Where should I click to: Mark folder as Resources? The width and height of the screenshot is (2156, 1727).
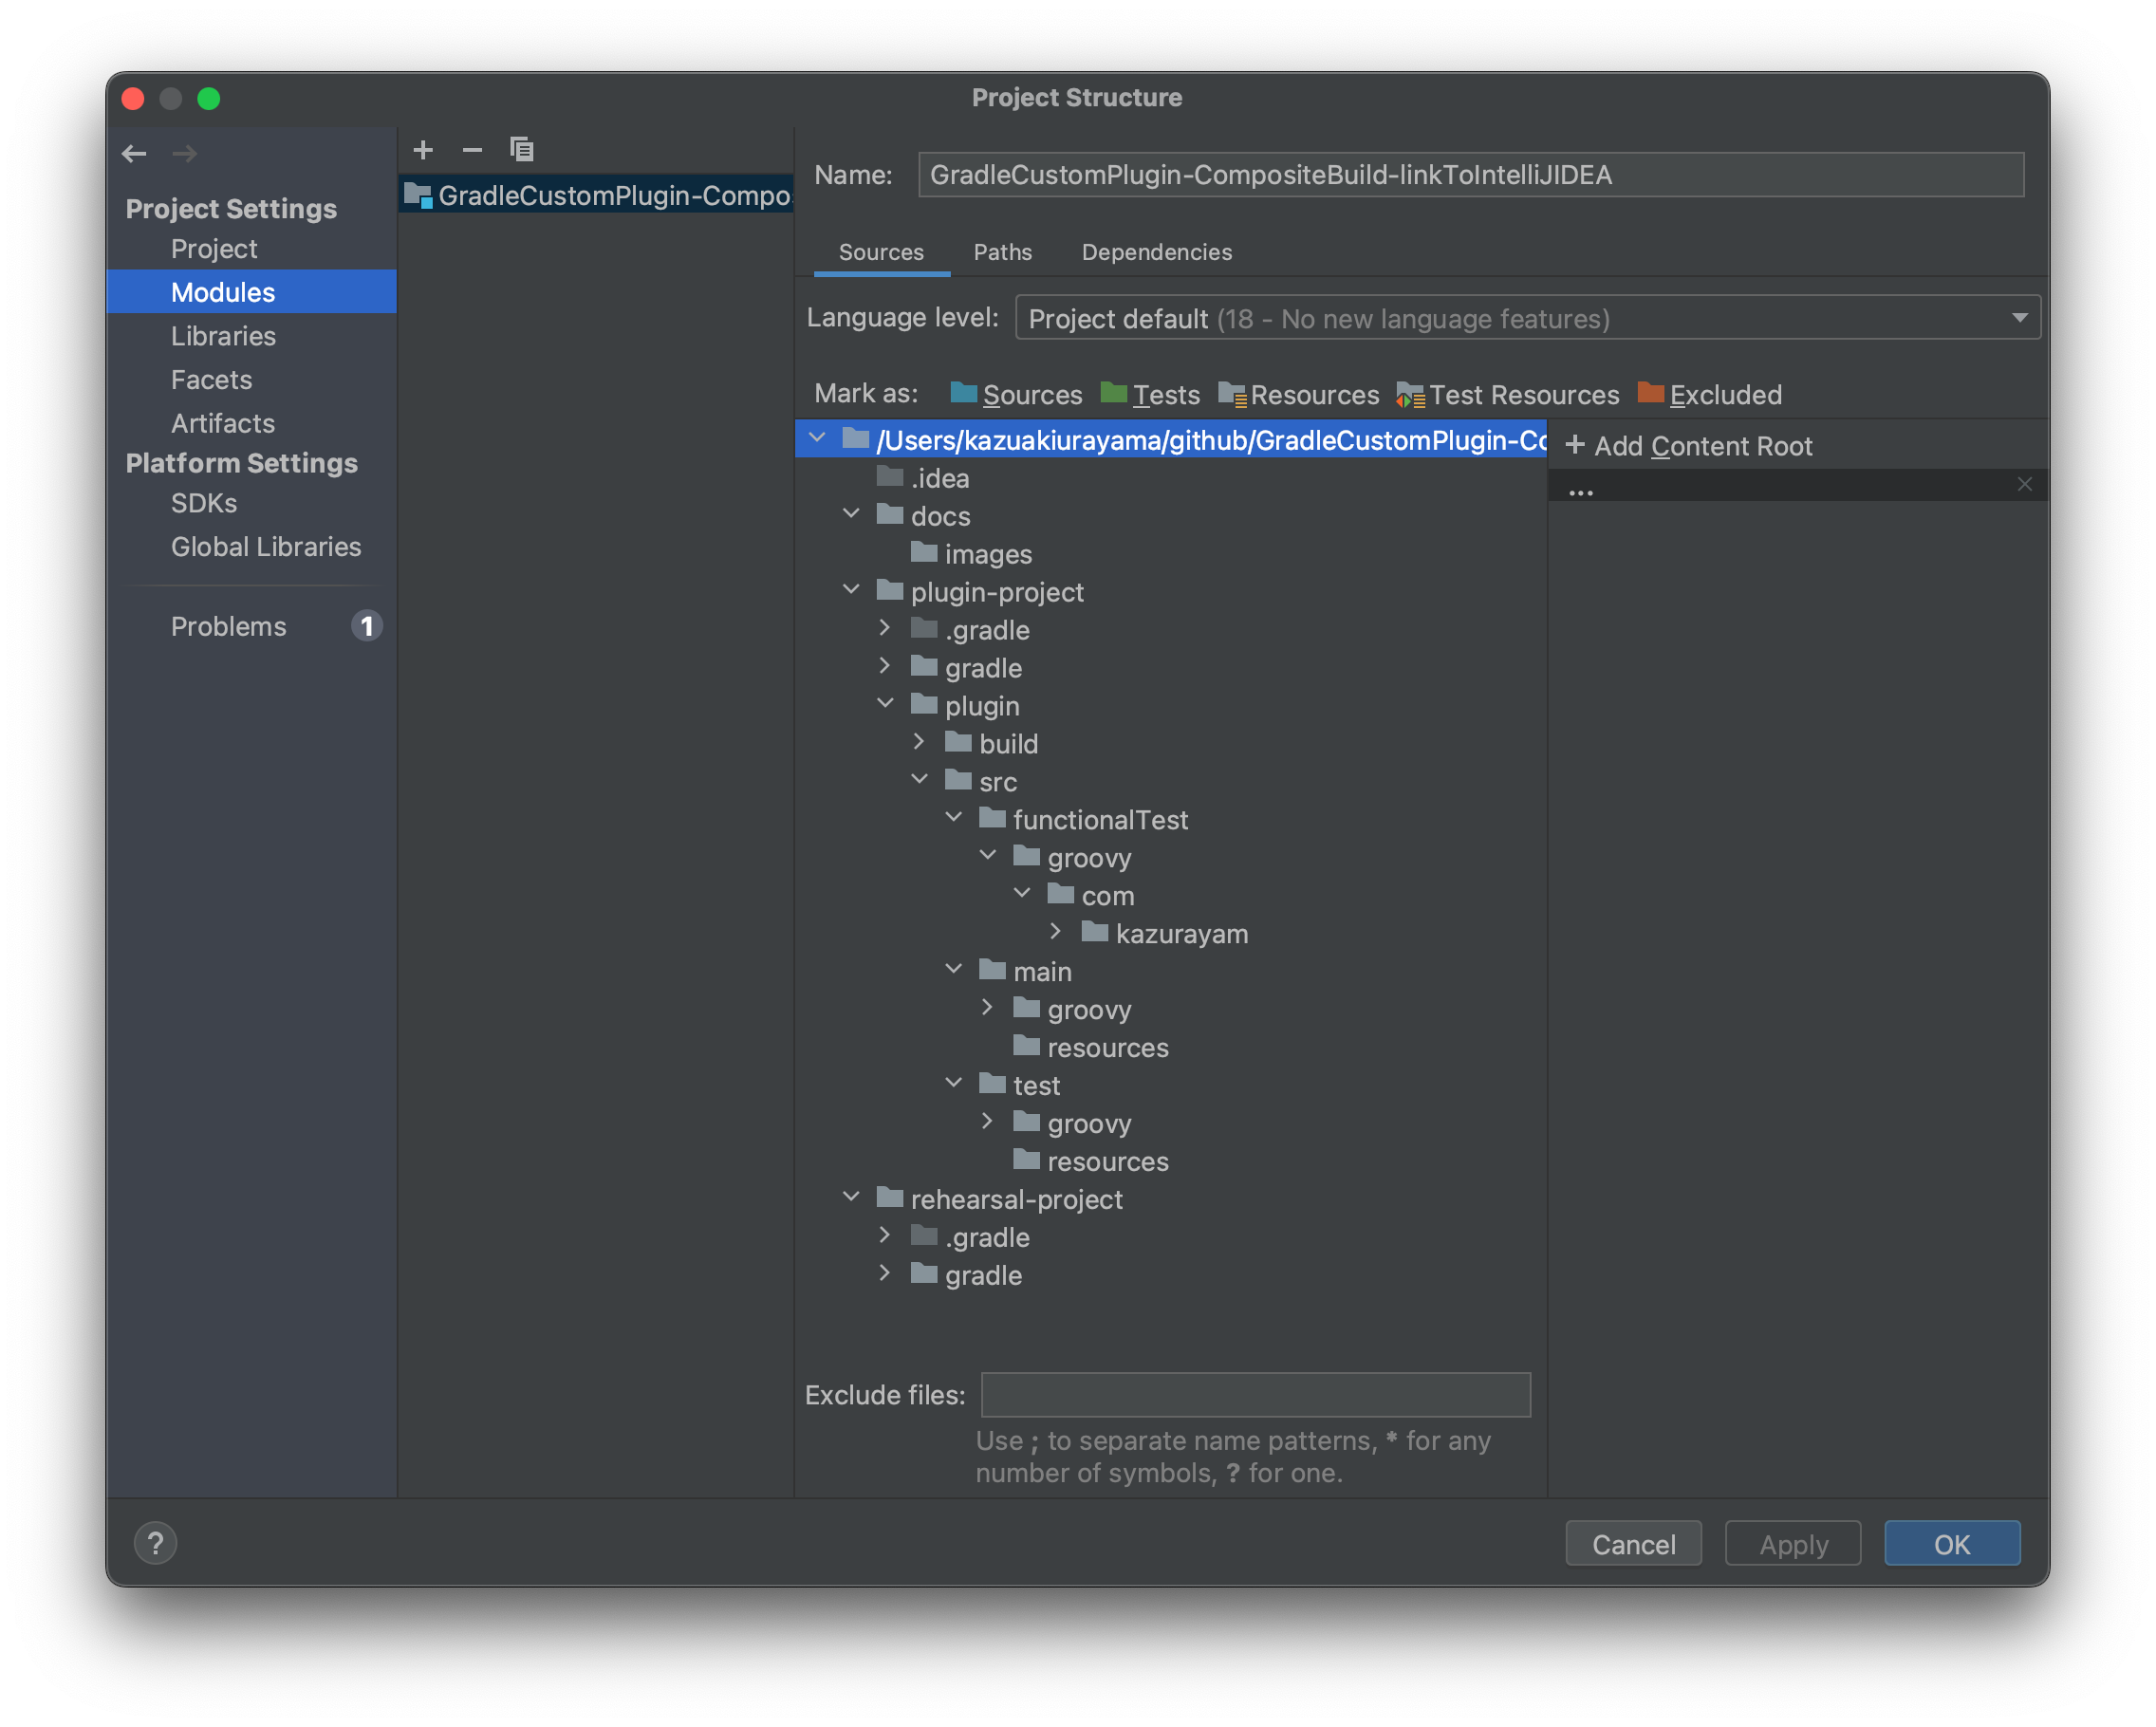pyautogui.click(x=1298, y=395)
